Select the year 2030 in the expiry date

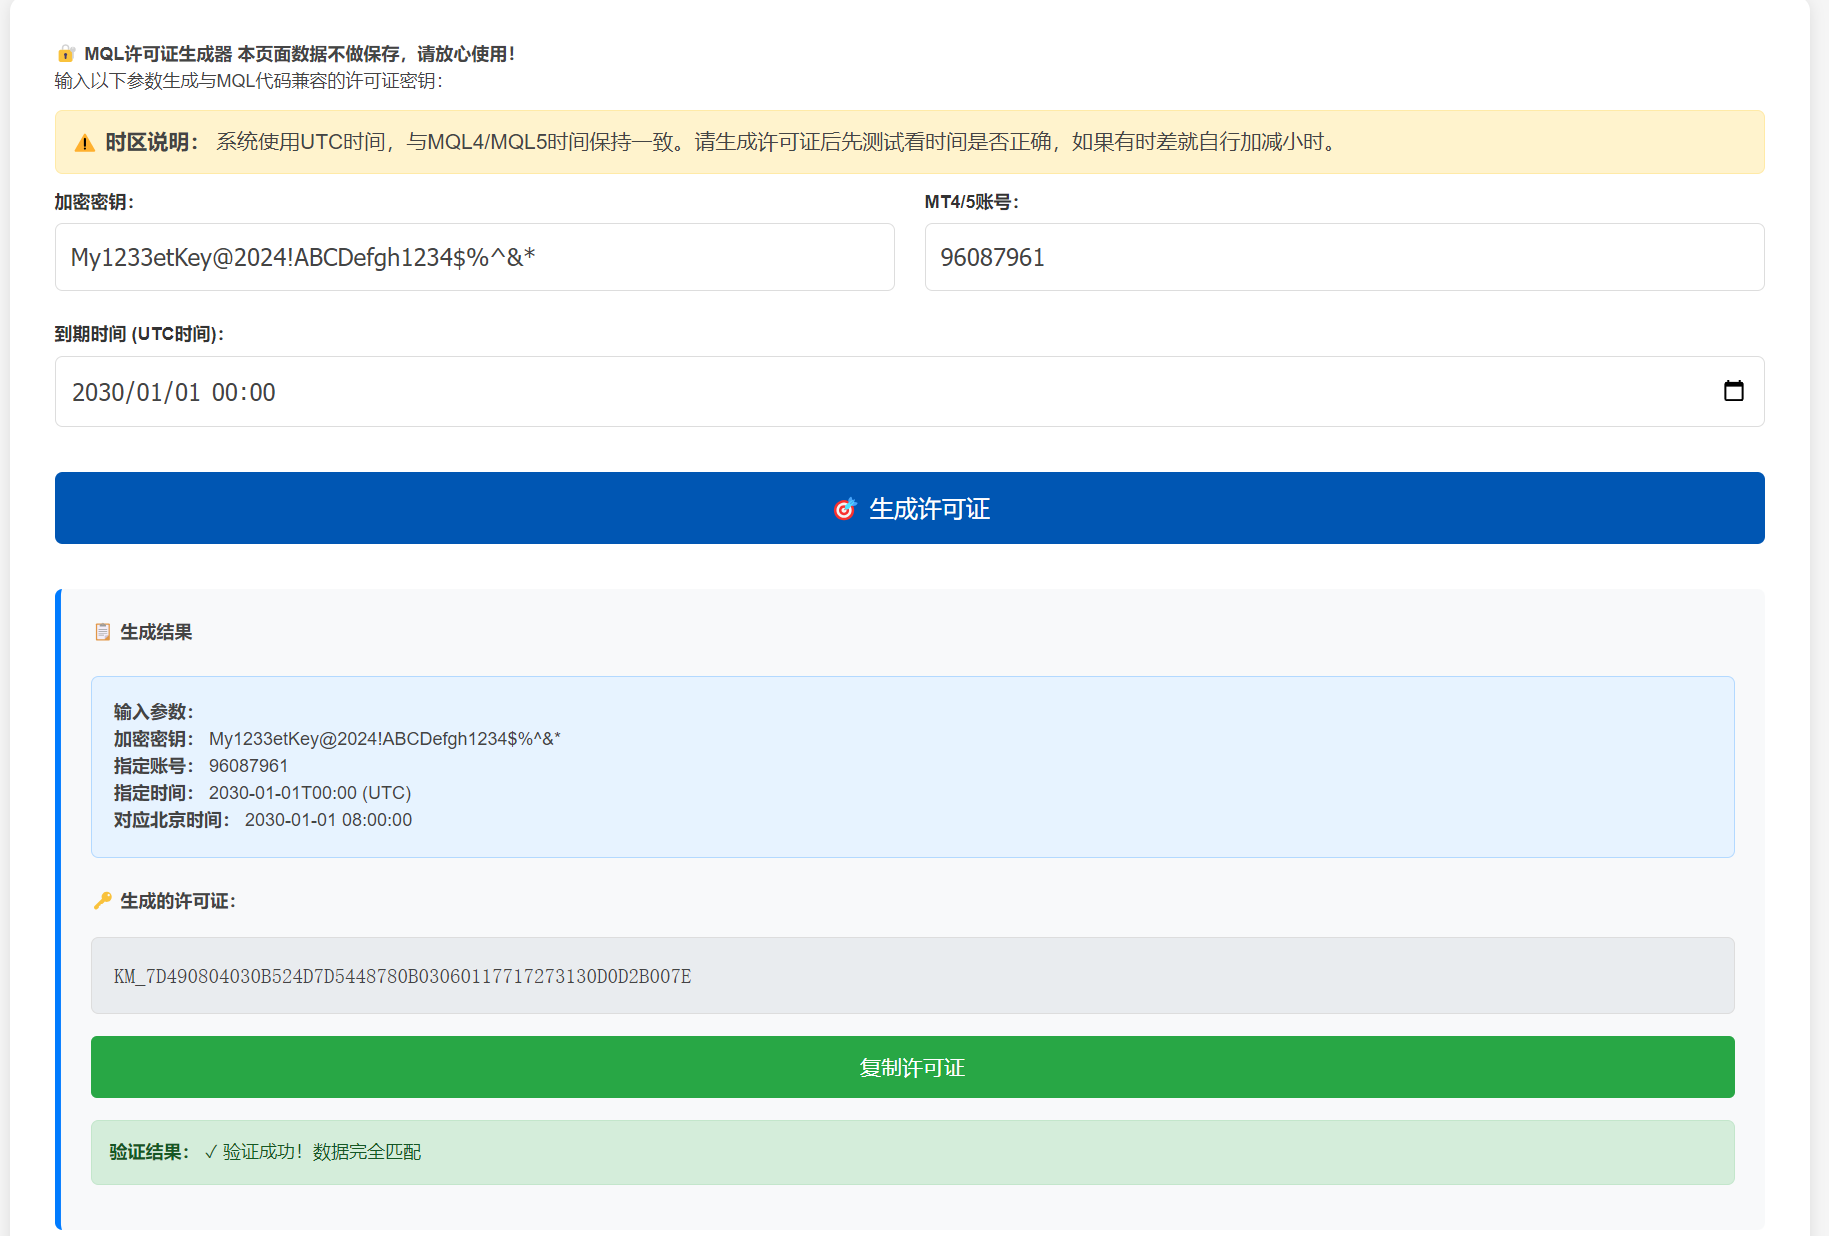pos(98,392)
